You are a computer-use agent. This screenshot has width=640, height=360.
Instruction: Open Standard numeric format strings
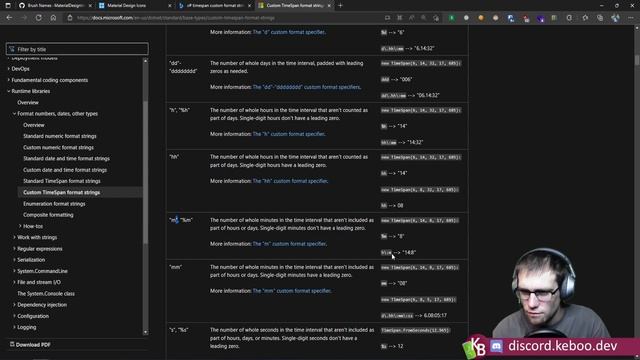tap(60, 136)
